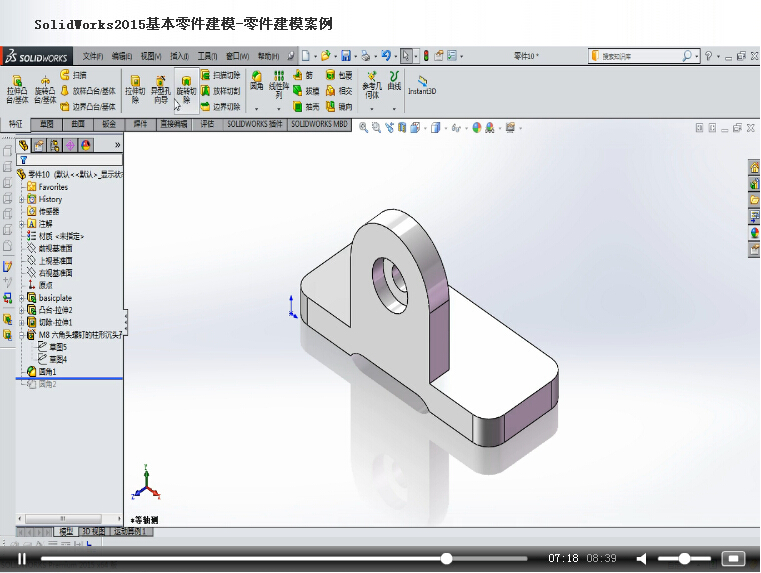Open the 异型孔向导 hole wizard
This screenshot has width=761, height=573.
click(161, 89)
